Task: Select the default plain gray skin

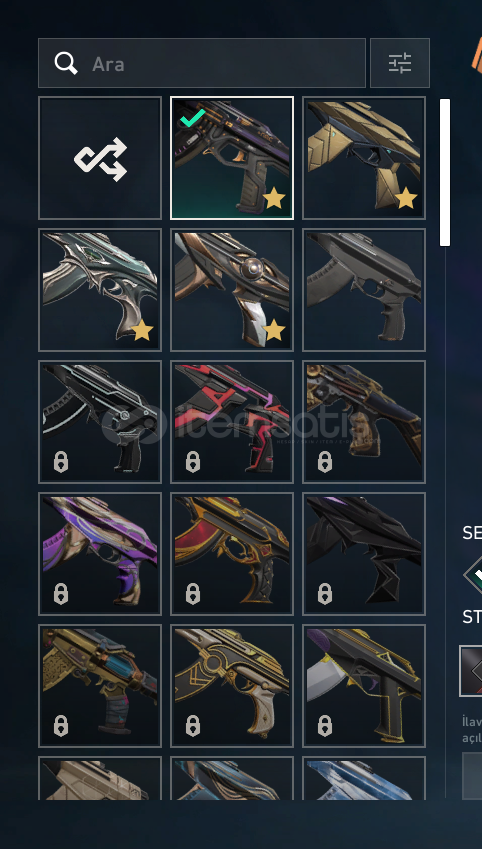Action: [364, 290]
